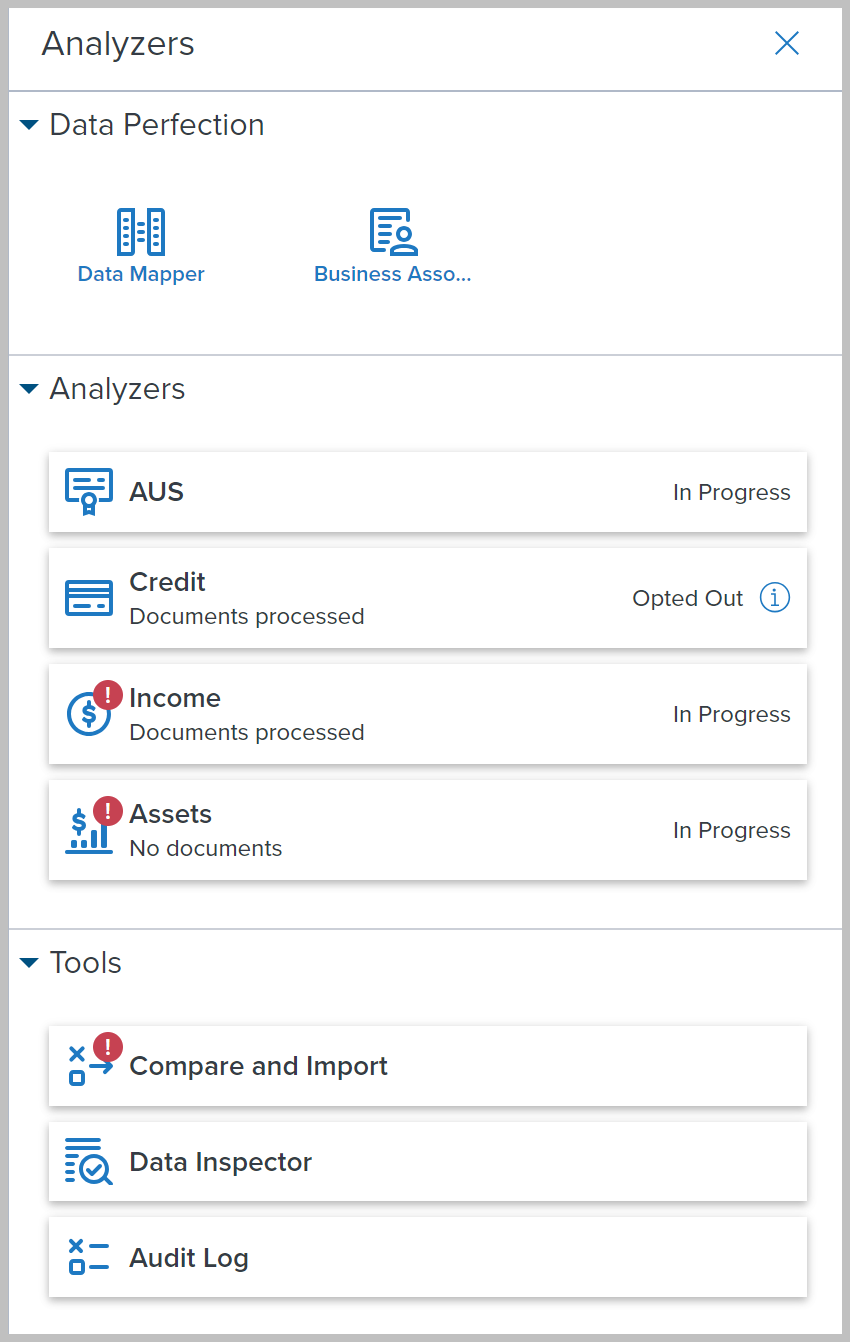Collapse the Tools section
The image size is (850, 1342).
pyautogui.click(x=29, y=963)
